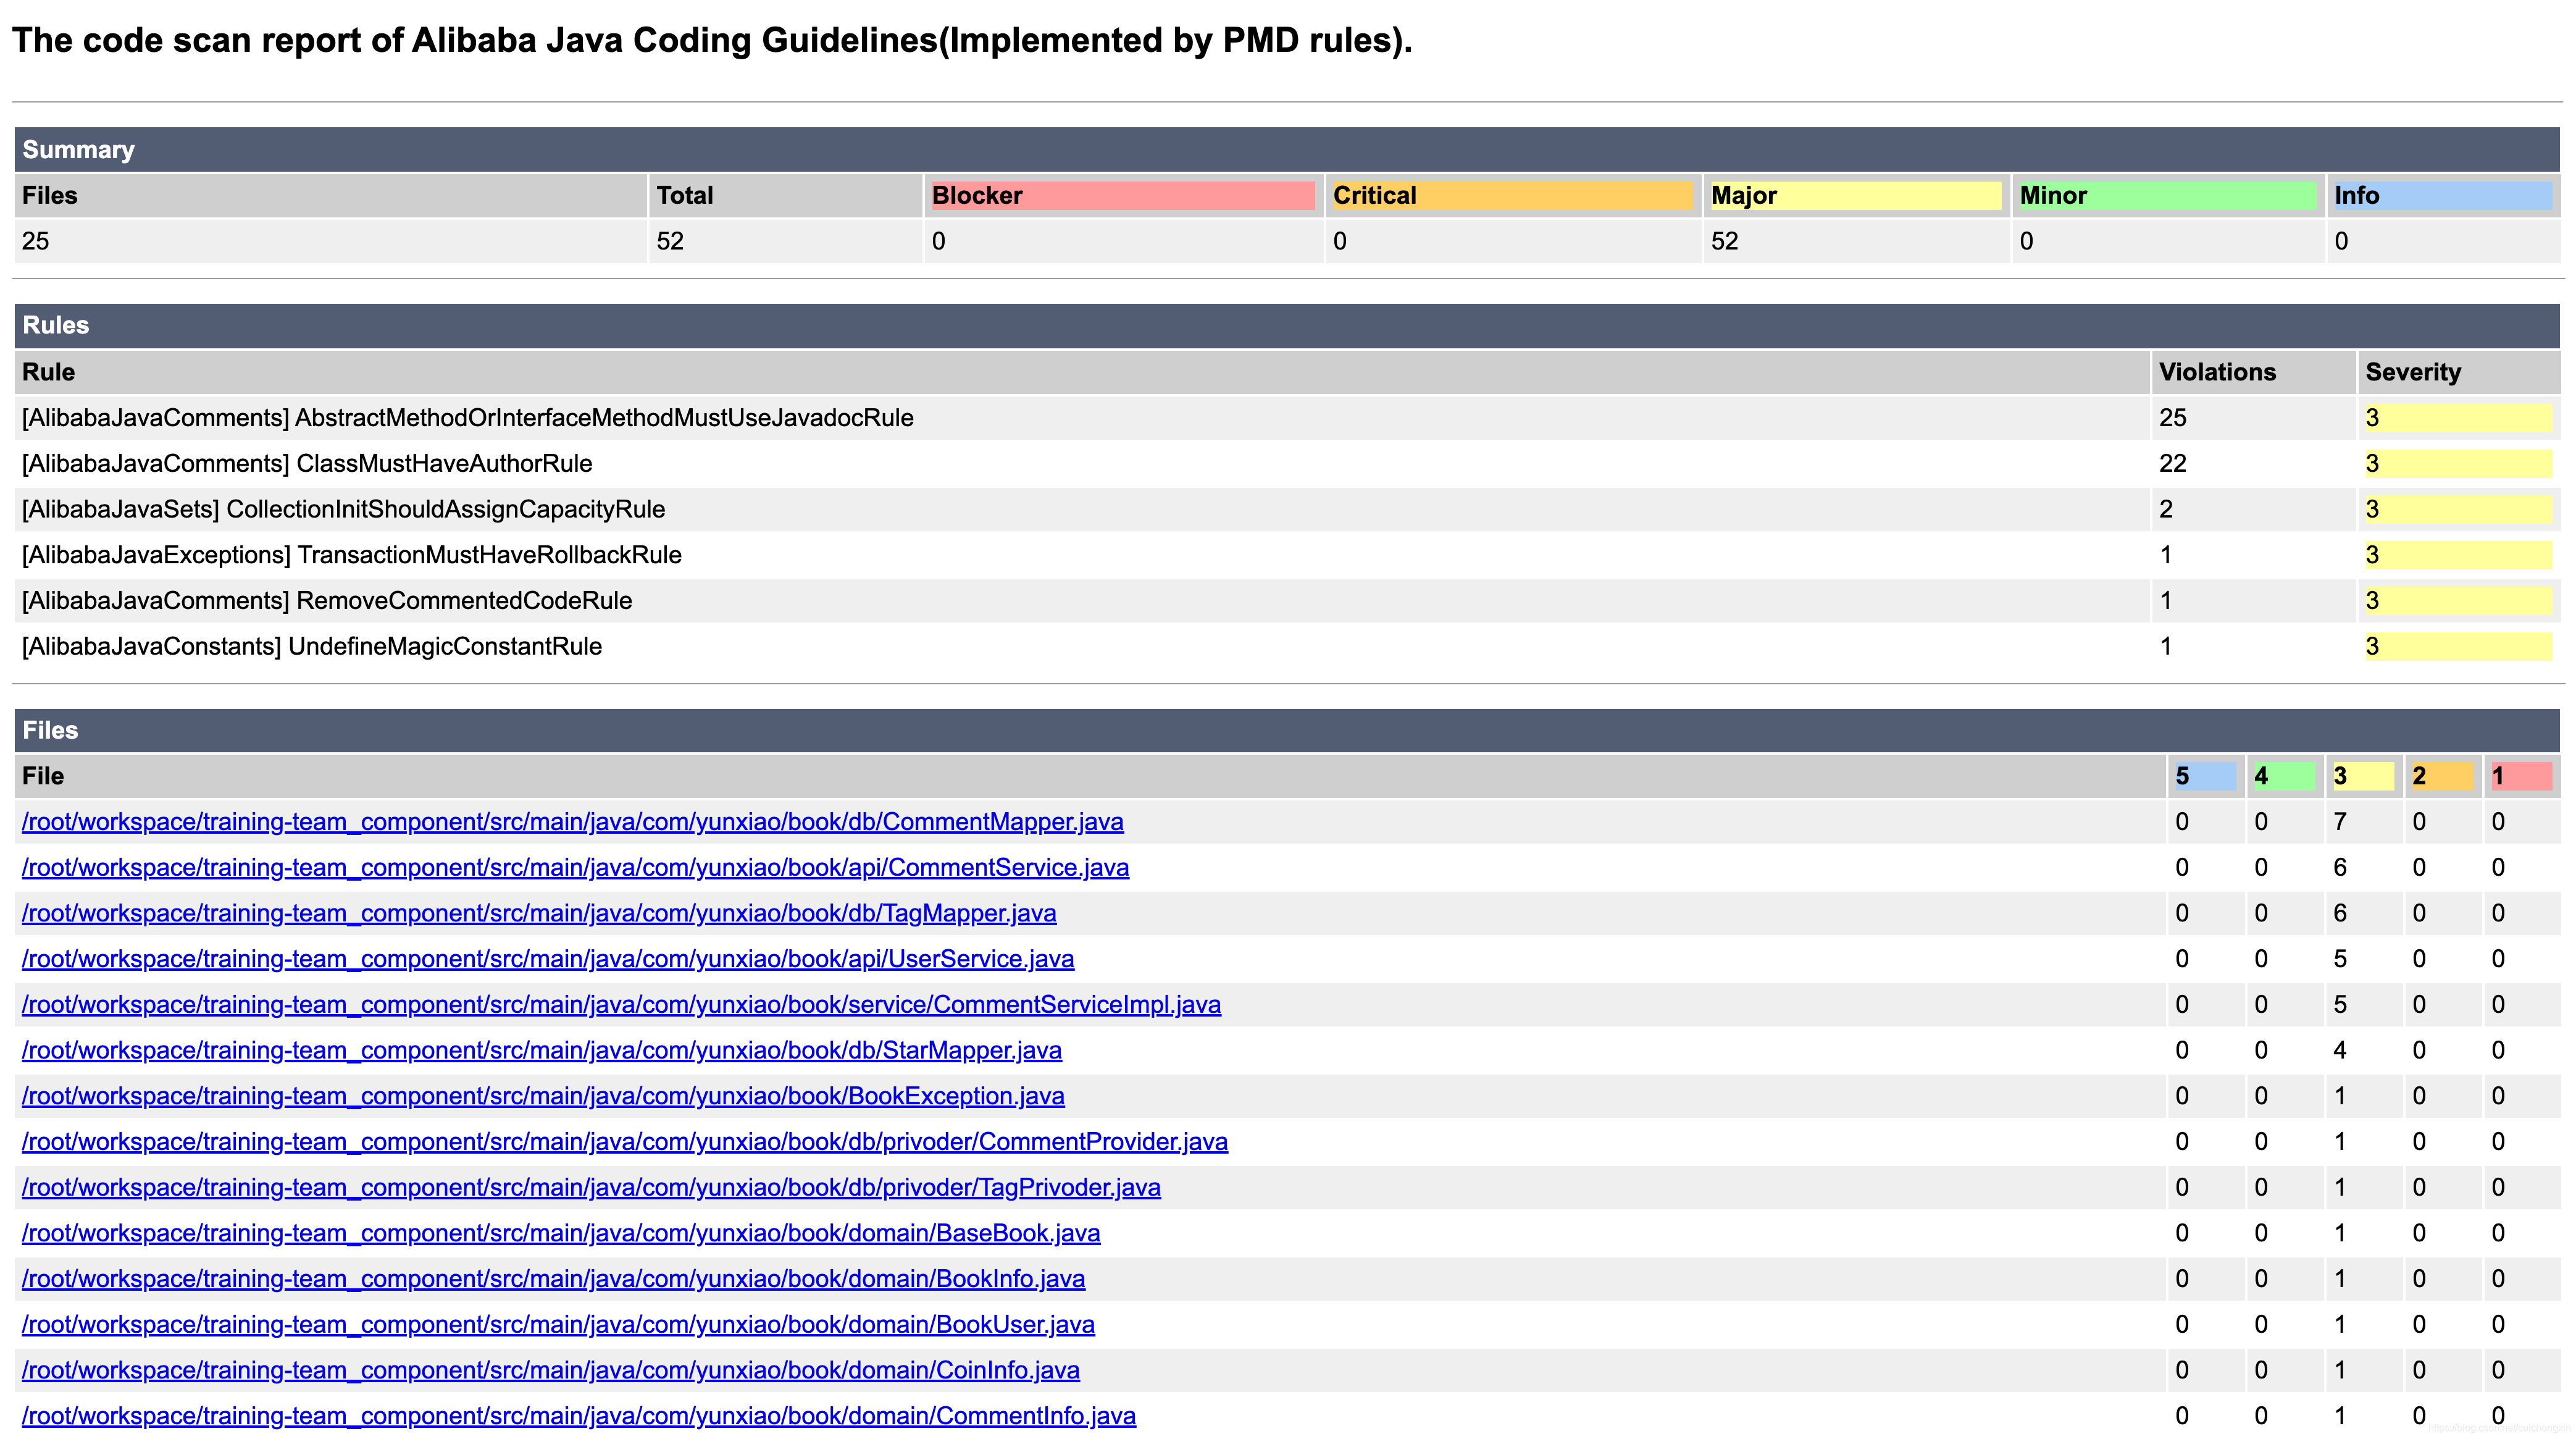The height and width of the screenshot is (1439, 2576).
Task: Click the Major count 52 in Summary
Action: (1725, 242)
